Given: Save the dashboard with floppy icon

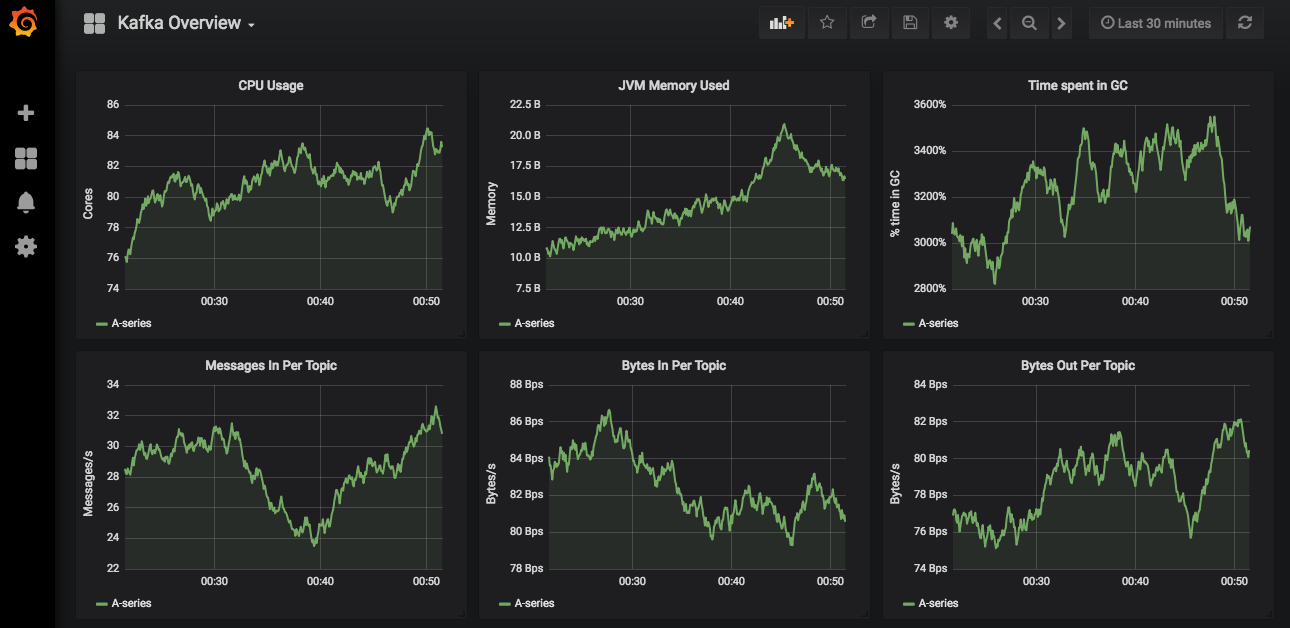Looking at the screenshot, I should coord(909,23).
